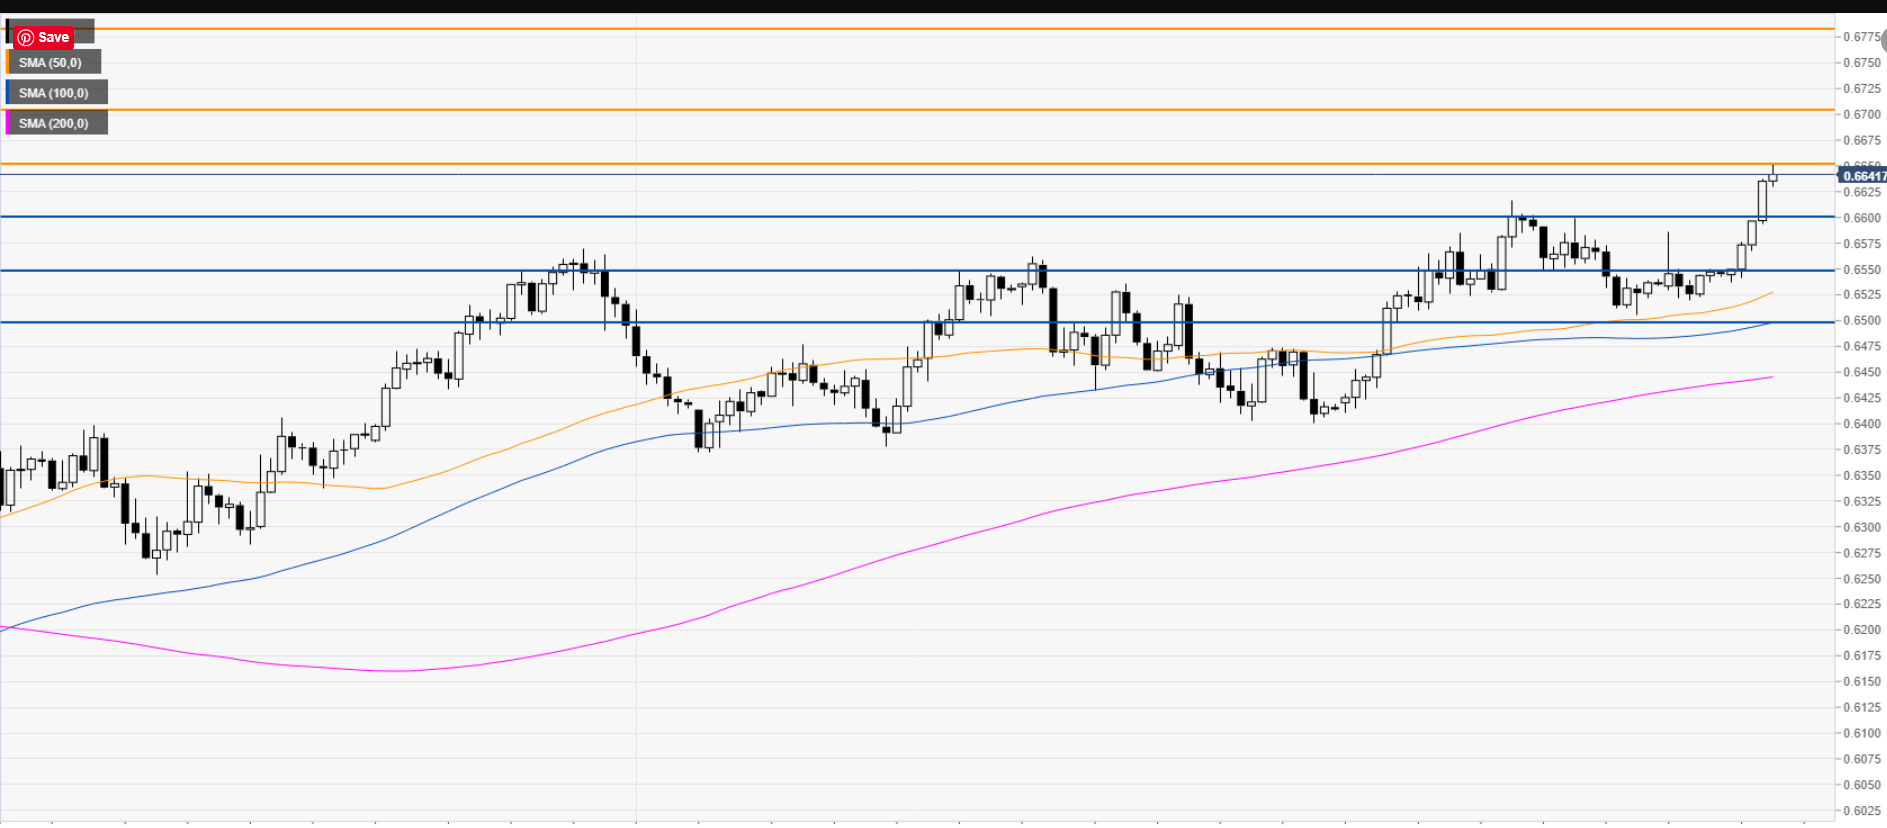Image resolution: width=1887 pixels, height=828 pixels.
Task: Select the blue horizontal line at 0.6550
Action: [x=917, y=270]
